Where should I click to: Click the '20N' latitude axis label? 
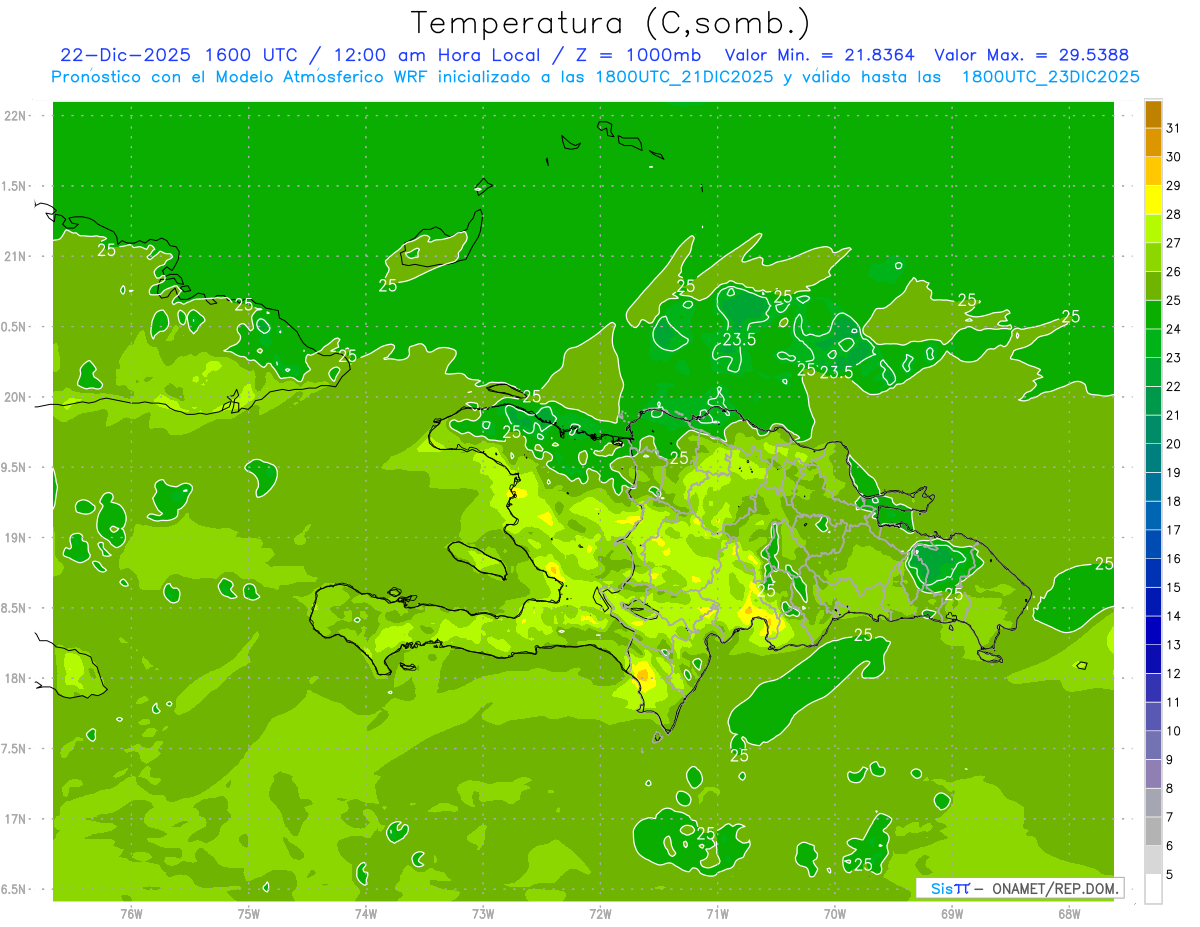coord(15,397)
